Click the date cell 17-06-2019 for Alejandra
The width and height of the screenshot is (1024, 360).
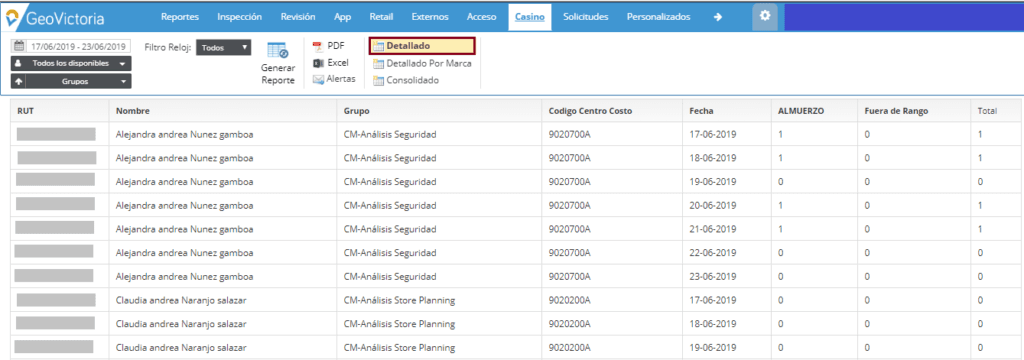tap(713, 135)
